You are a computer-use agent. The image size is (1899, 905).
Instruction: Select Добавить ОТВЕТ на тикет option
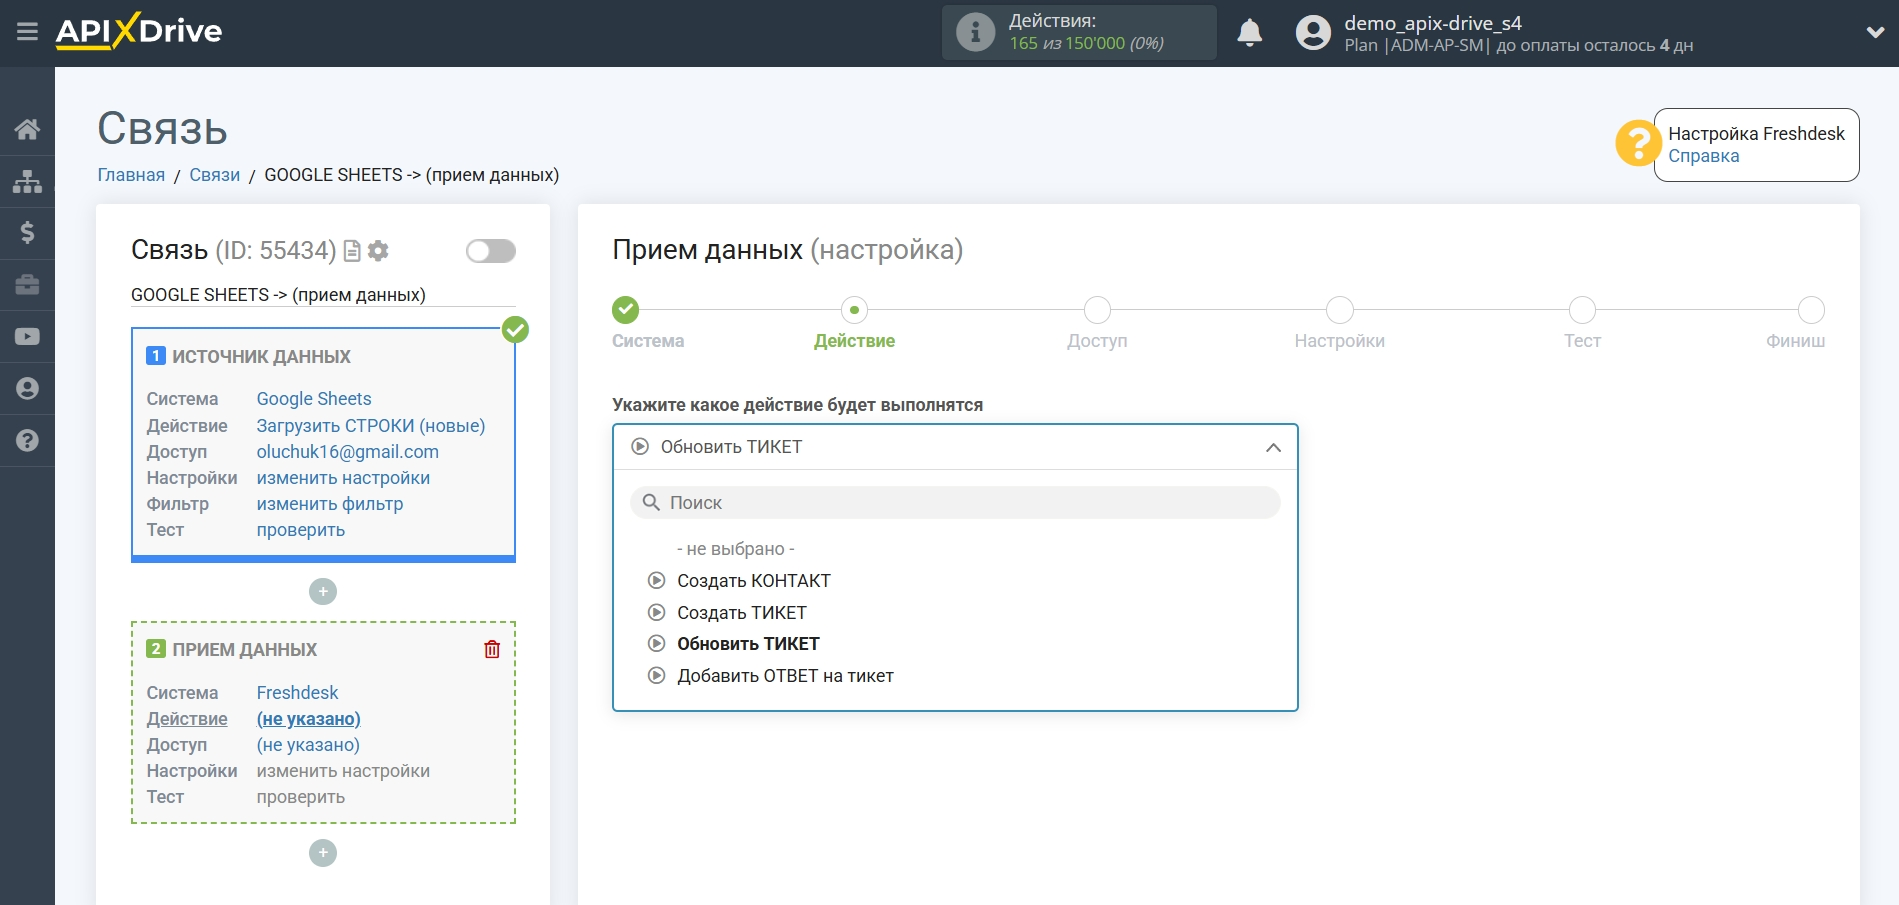tap(785, 676)
